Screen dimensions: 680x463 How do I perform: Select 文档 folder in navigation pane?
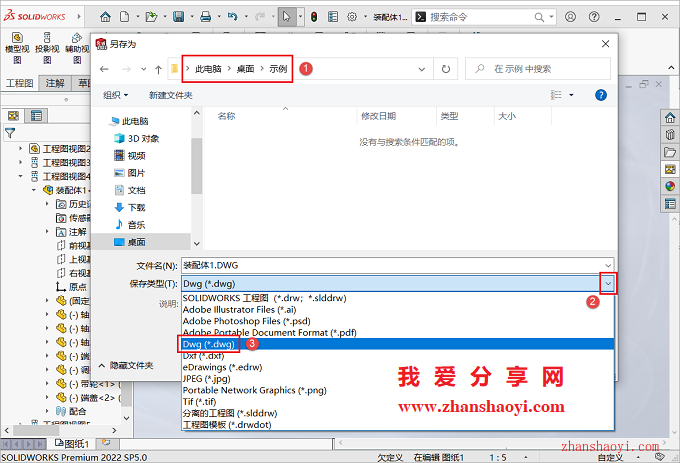coord(130,190)
